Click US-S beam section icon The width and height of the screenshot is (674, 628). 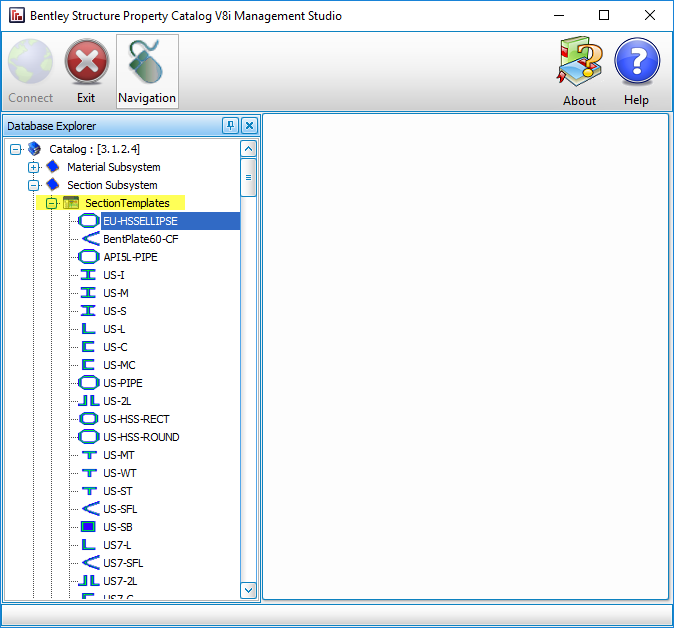tap(88, 311)
